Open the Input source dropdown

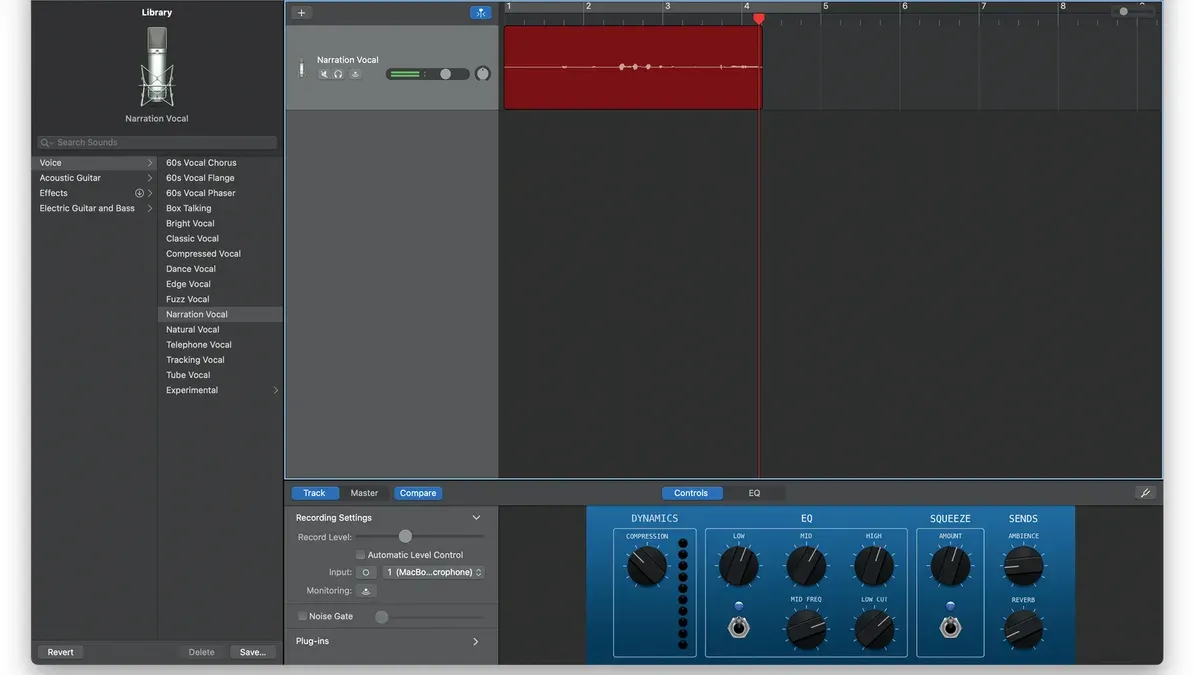coord(435,572)
